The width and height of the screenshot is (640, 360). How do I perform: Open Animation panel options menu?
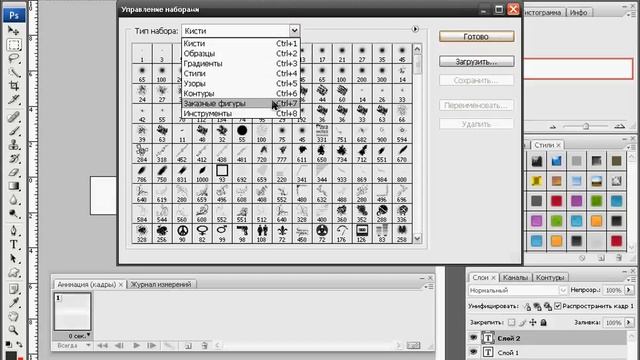429,287
